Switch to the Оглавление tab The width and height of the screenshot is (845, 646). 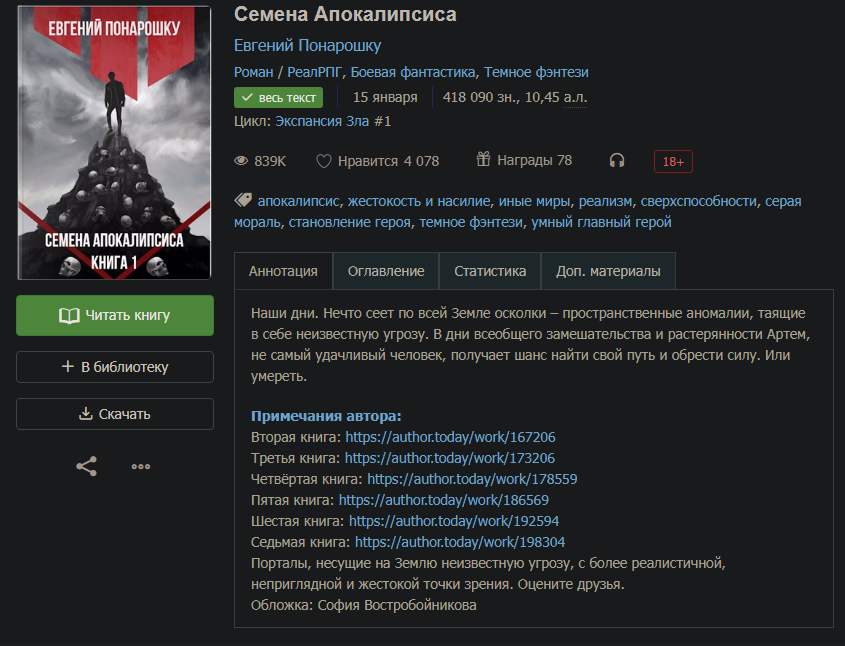386,271
